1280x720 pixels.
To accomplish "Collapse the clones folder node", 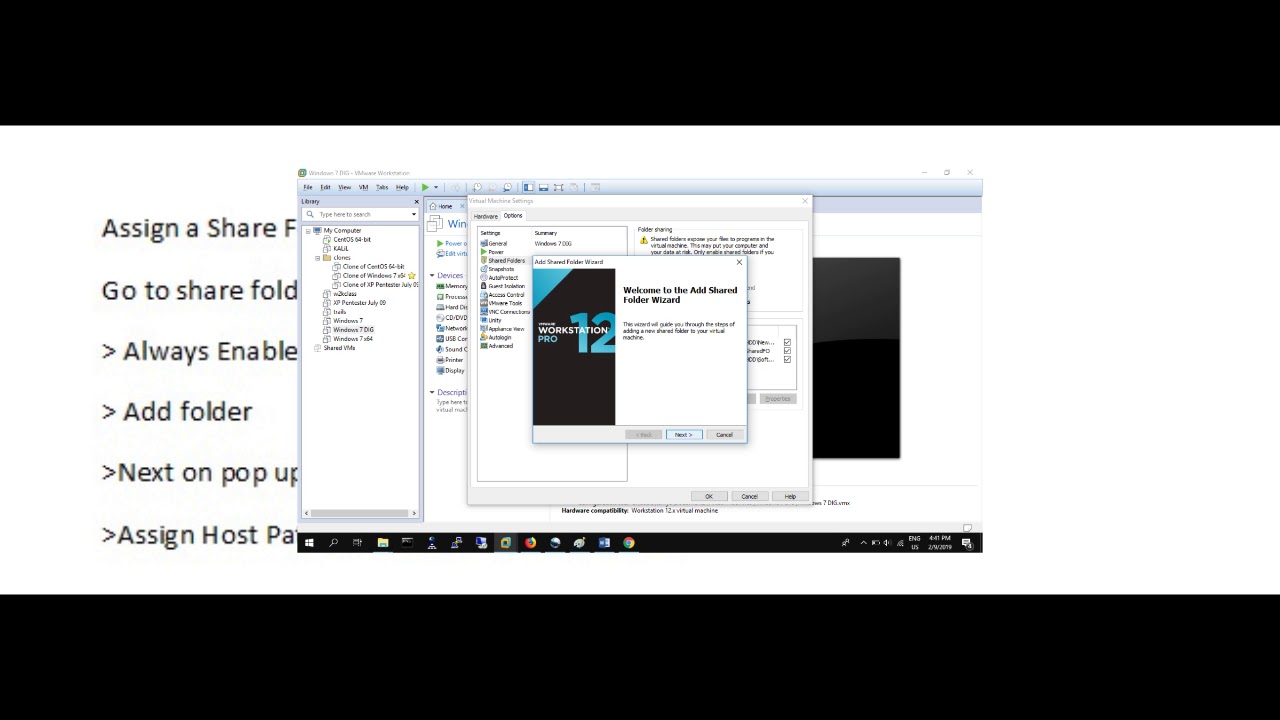I will (317, 258).
